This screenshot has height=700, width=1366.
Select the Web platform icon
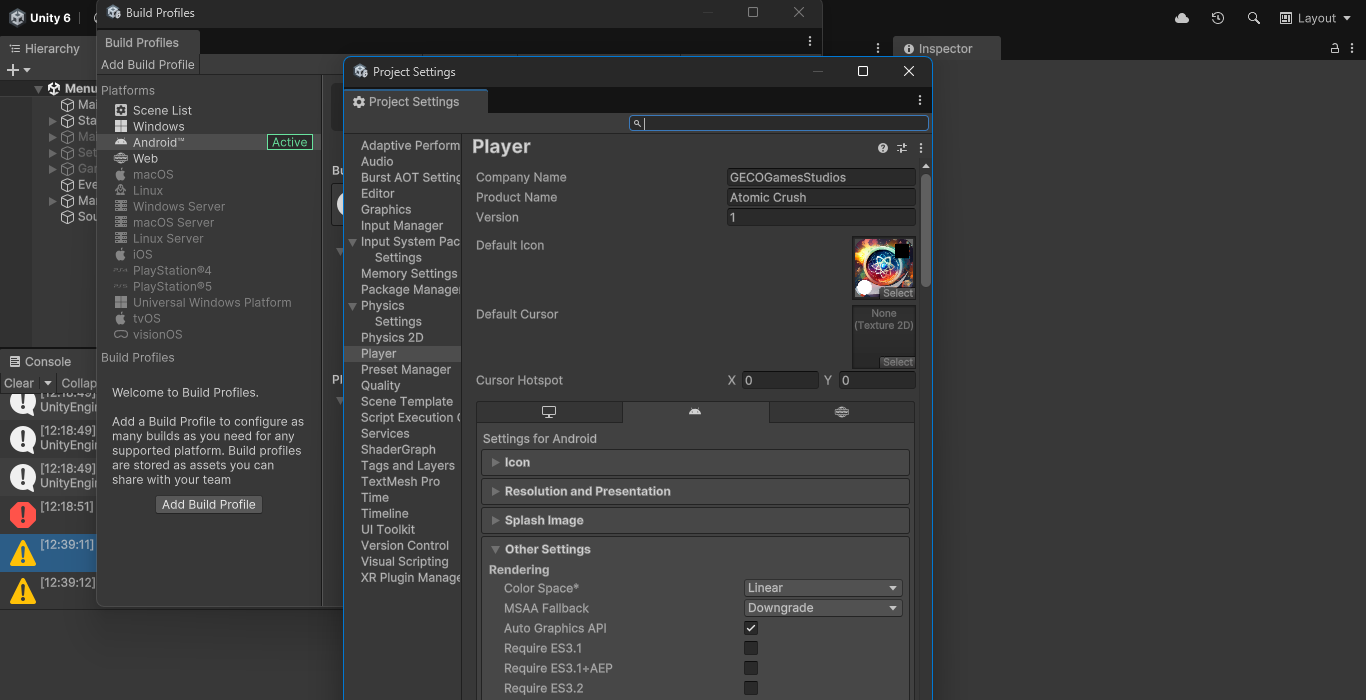click(x=121, y=158)
